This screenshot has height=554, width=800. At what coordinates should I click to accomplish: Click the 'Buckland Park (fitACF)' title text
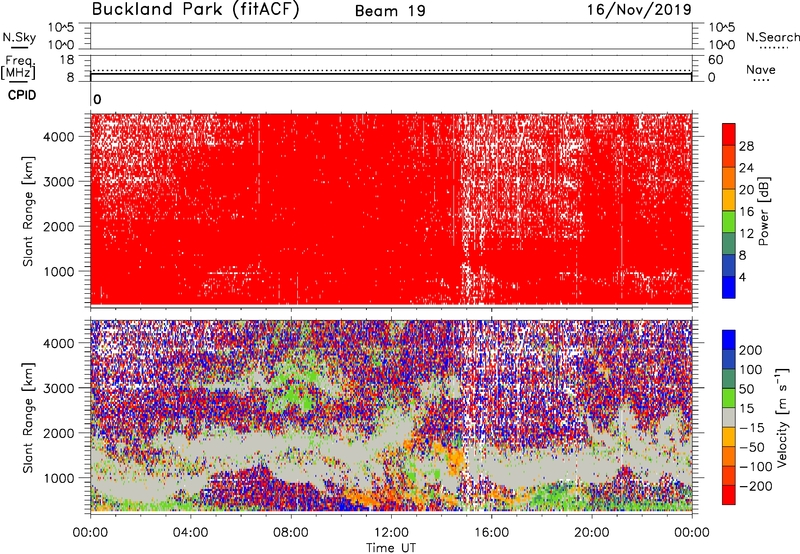point(195,10)
